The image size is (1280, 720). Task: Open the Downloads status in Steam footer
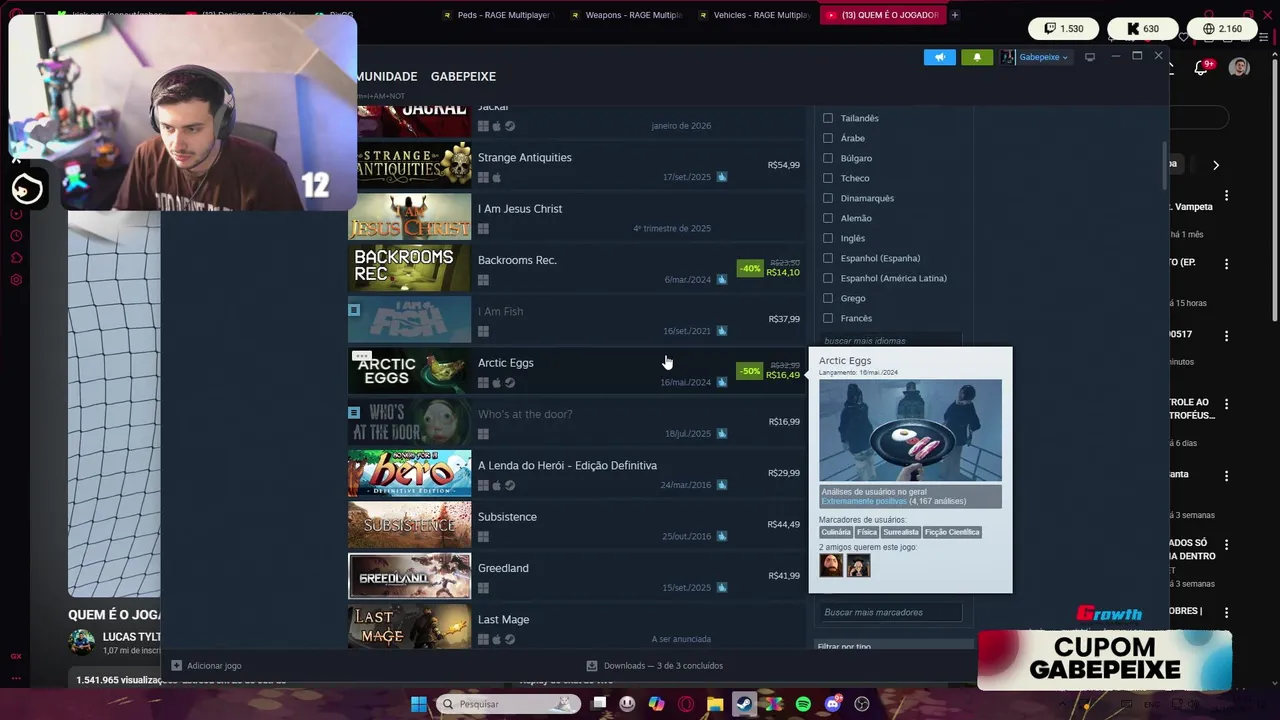click(654, 665)
